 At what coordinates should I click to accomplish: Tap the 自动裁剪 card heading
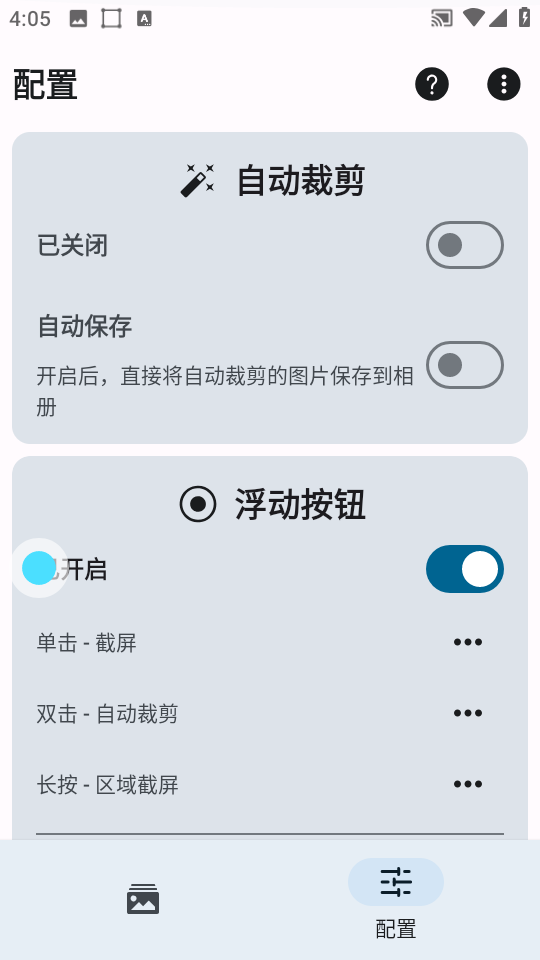pyautogui.click(x=301, y=181)
